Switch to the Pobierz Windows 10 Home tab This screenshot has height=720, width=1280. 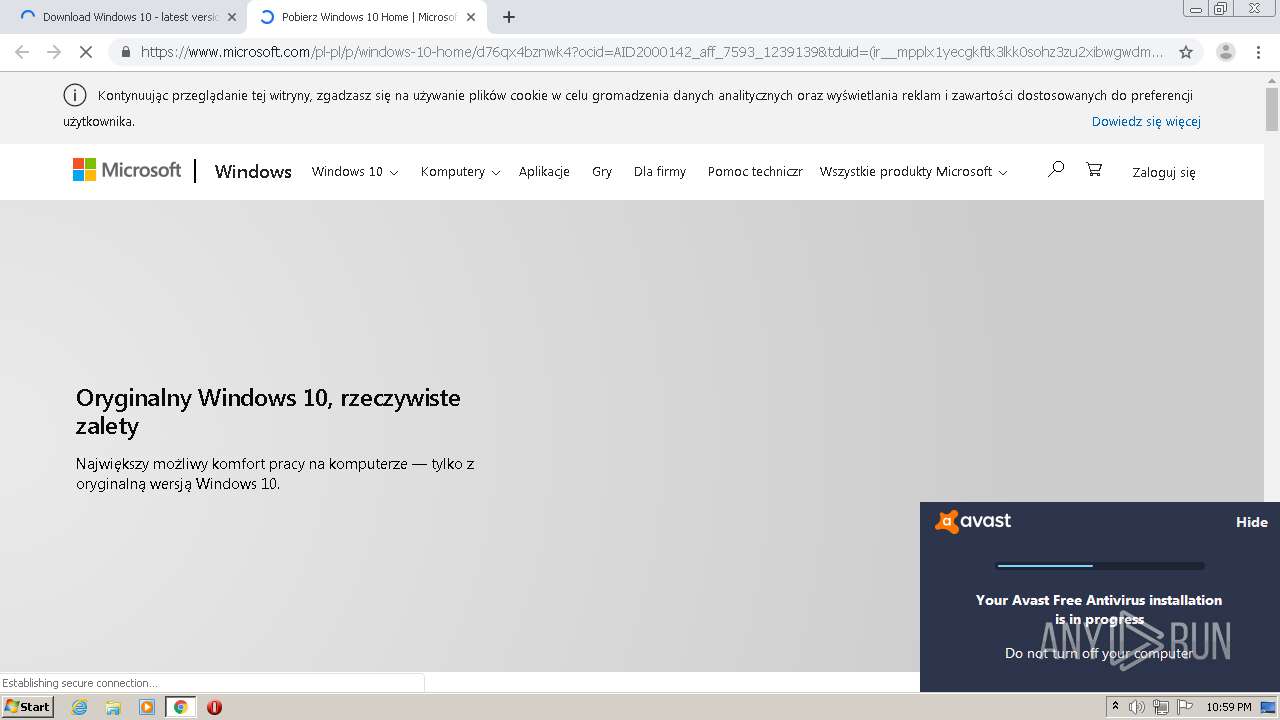pyautogui.click(x=368, y=17)
